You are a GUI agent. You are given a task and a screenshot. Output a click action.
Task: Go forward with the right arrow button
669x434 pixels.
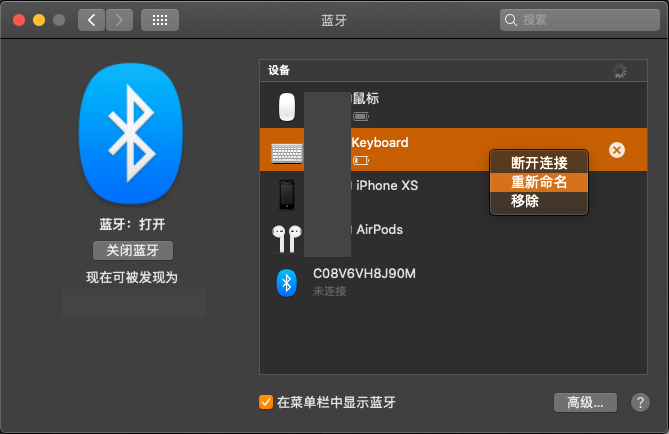pyautogui.click(x=119, y=19)
